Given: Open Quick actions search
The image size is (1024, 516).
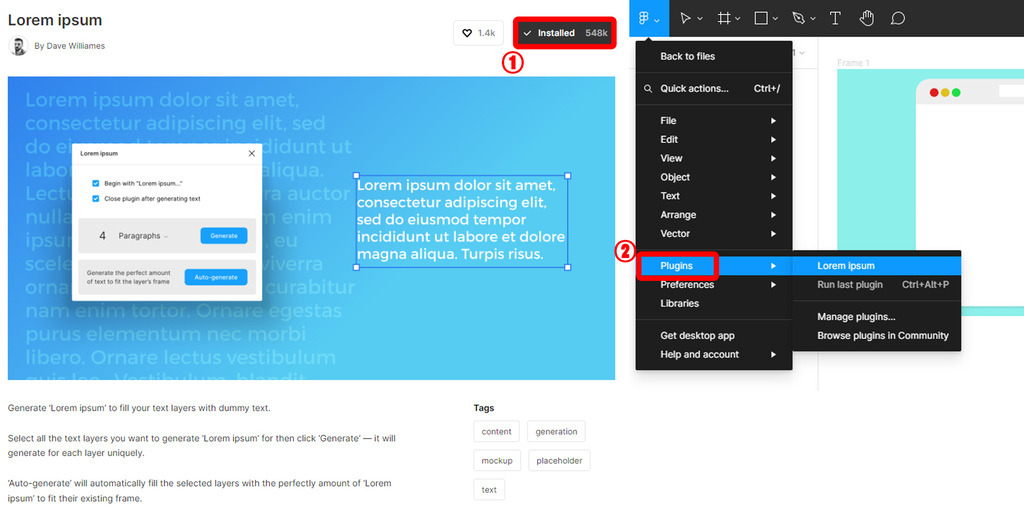Looking at the screenshot, I should (x=714, y=88).
